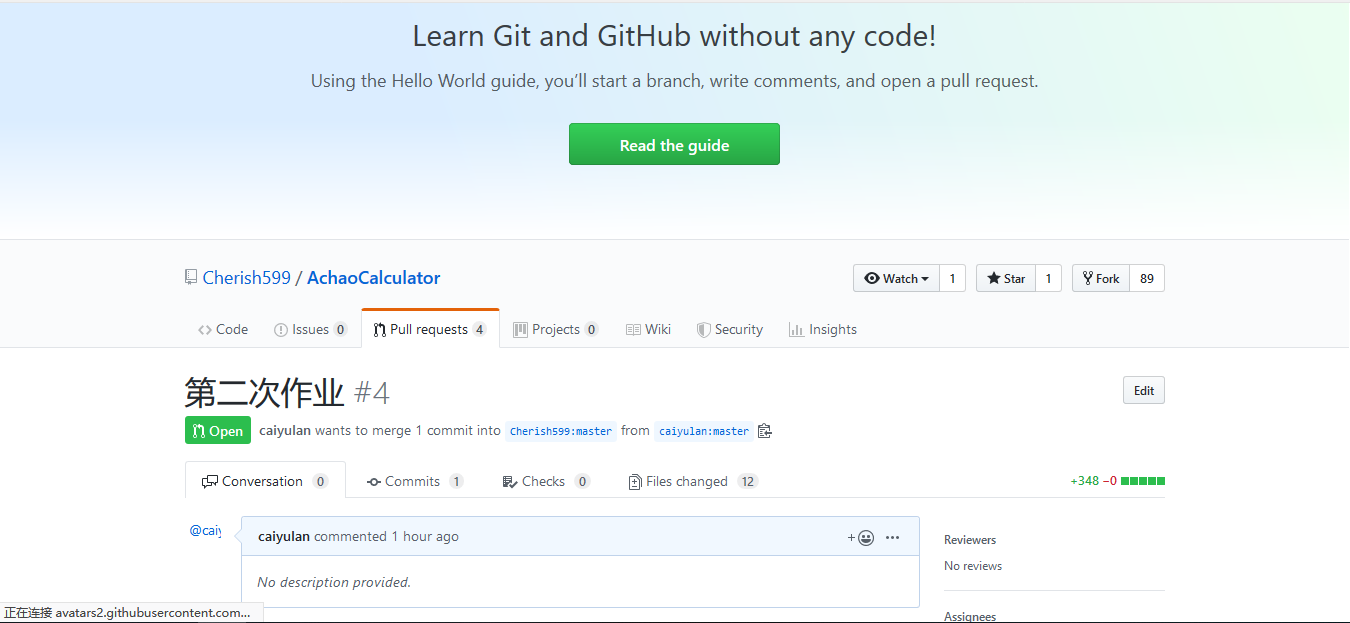Open the caiyulan author link in merge line
Screen dimensions: 1350x623
click(x=285, y=430)
